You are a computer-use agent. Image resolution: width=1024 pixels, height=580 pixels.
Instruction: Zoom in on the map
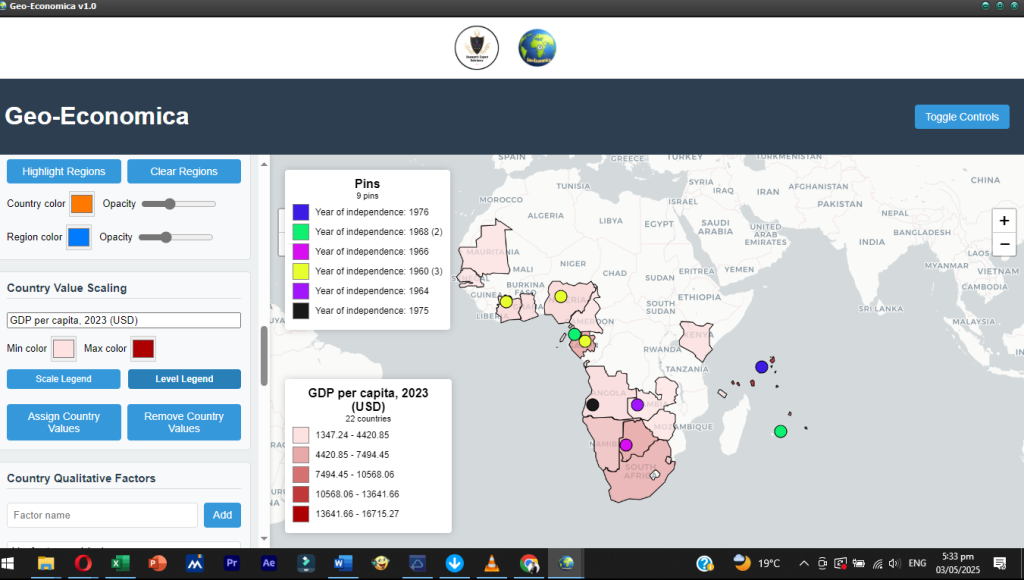pos(1004,220)
